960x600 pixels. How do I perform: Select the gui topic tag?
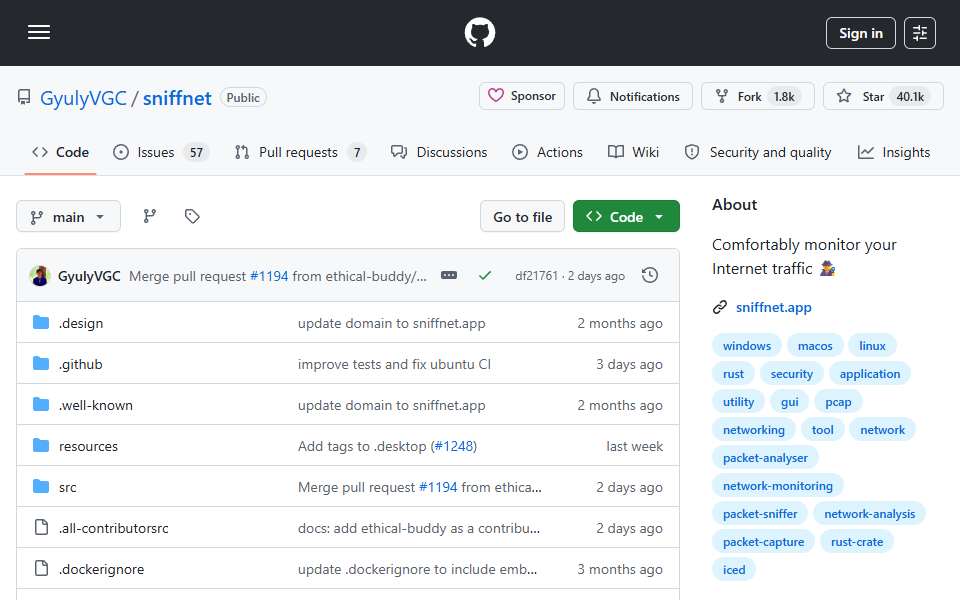790,402
